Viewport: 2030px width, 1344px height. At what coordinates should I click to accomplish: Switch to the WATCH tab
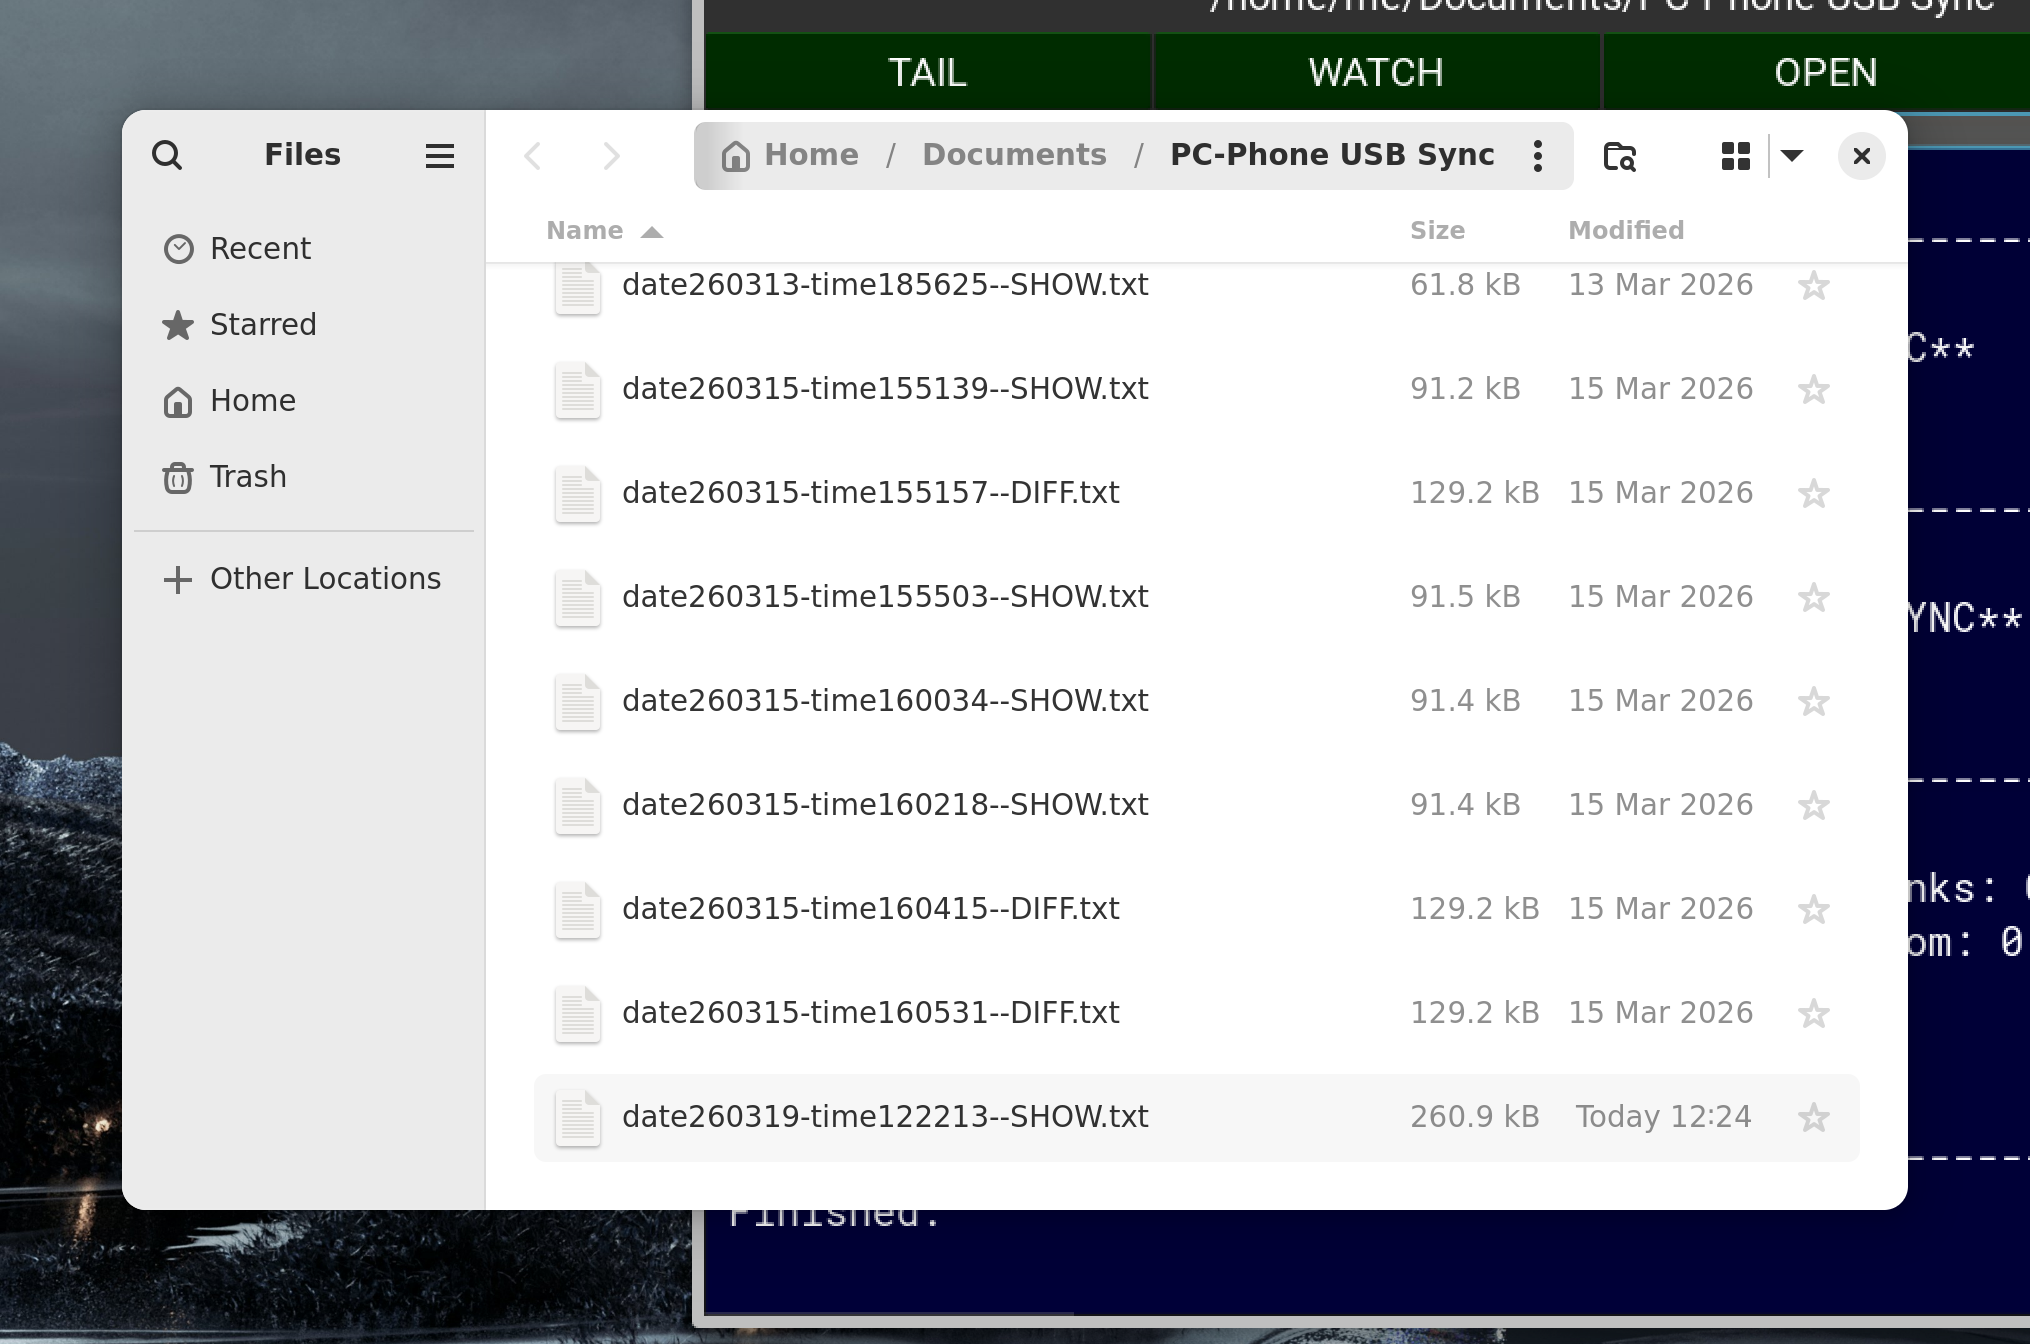[1376, 72]
